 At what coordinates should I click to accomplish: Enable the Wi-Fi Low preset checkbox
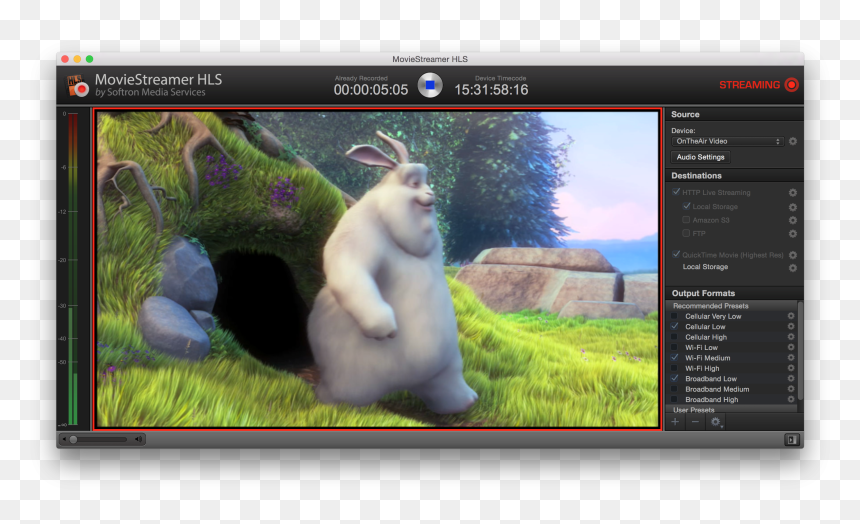(675, 348)
